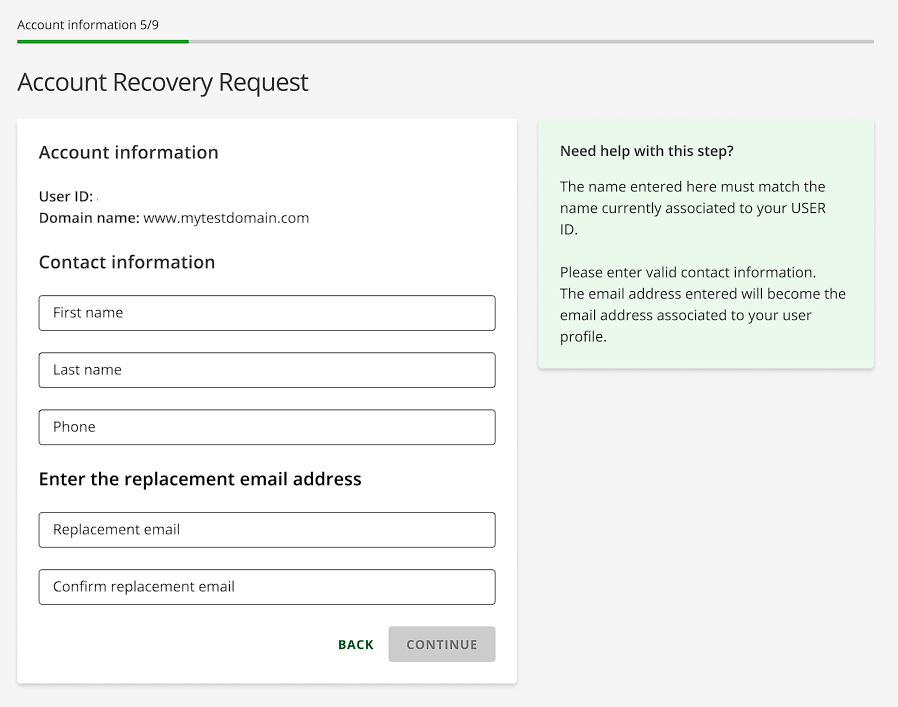Click the Contact information heading
This screenshot has width=898, height=707.
point(126,262)
